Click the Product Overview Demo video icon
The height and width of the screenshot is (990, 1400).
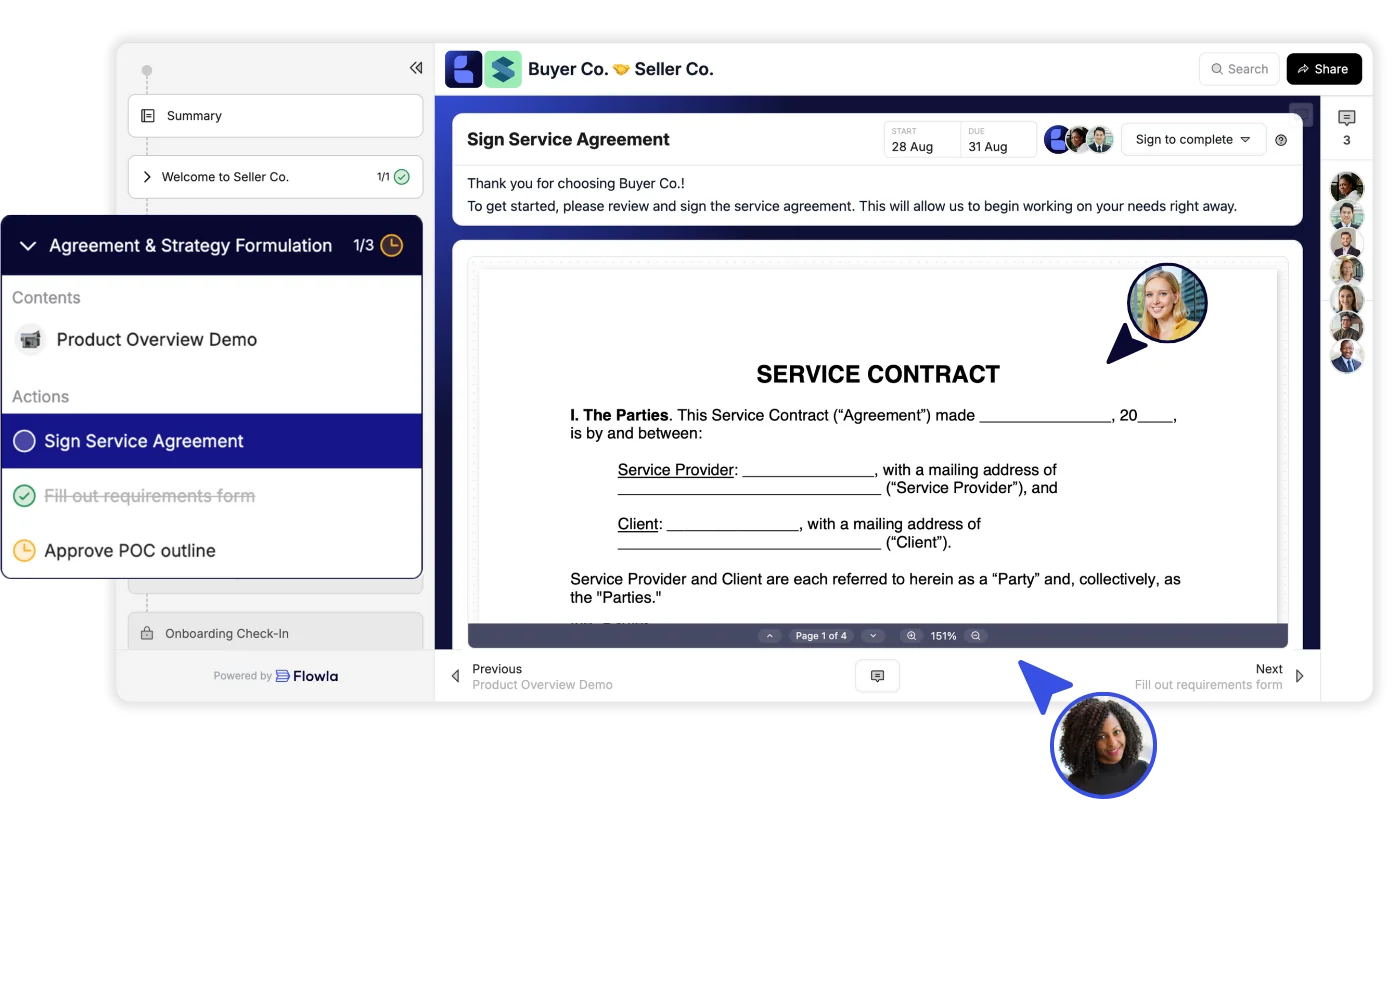point(31,340)
